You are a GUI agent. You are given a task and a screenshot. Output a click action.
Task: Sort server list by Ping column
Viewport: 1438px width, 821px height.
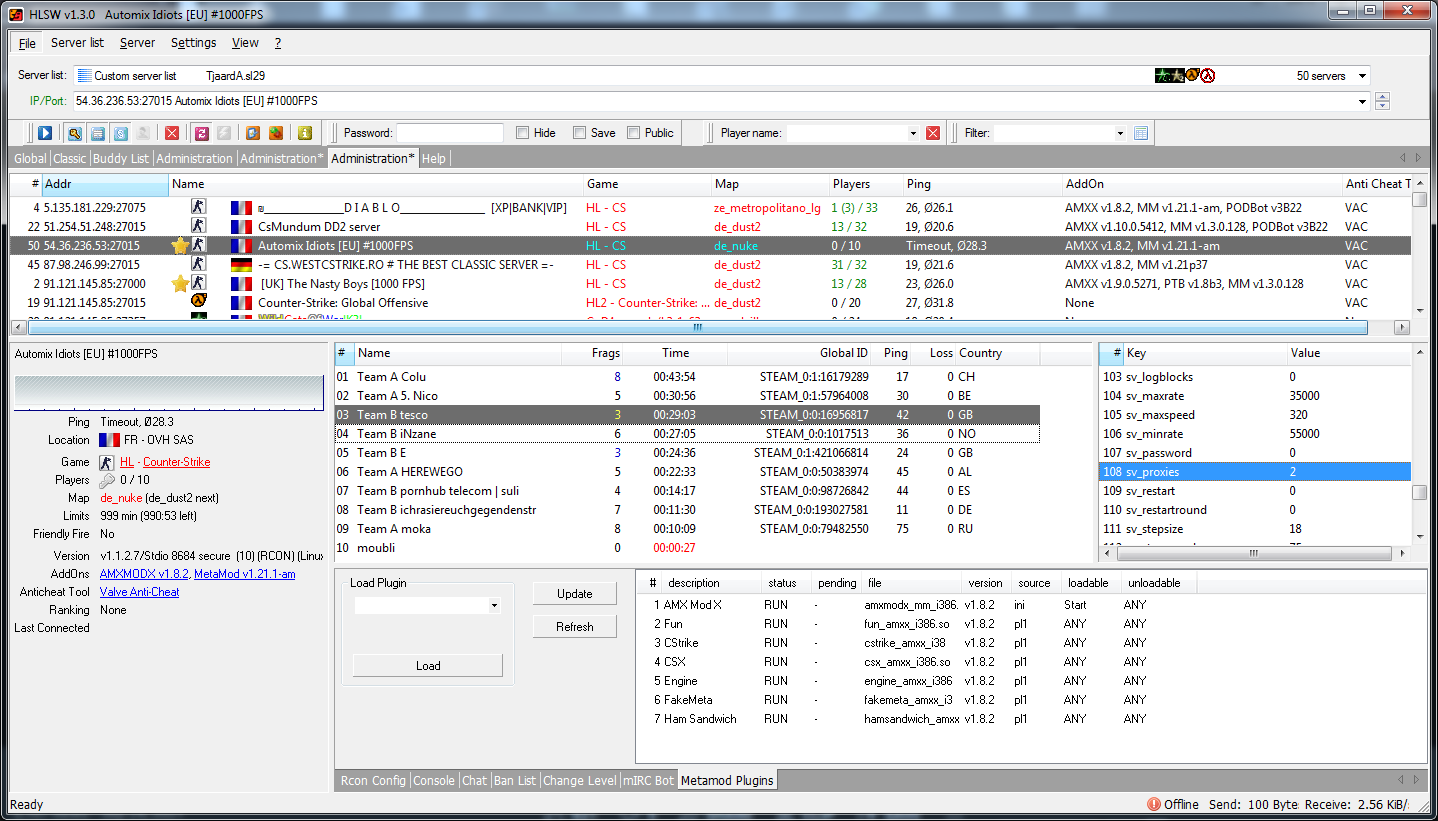[982, 184]
